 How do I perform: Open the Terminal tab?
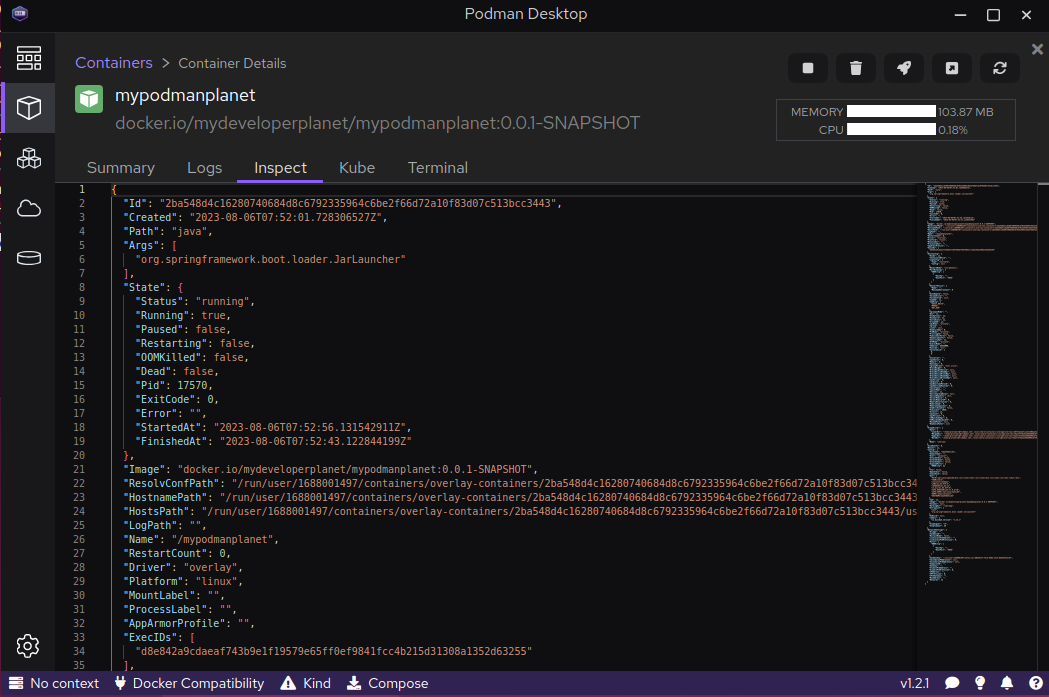pyautogui.click(x=437, y=168)
